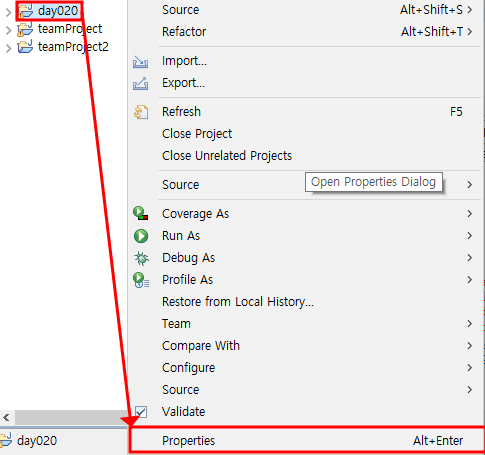Click the explorer horizontal scrollbar thumb

point(71,417)
